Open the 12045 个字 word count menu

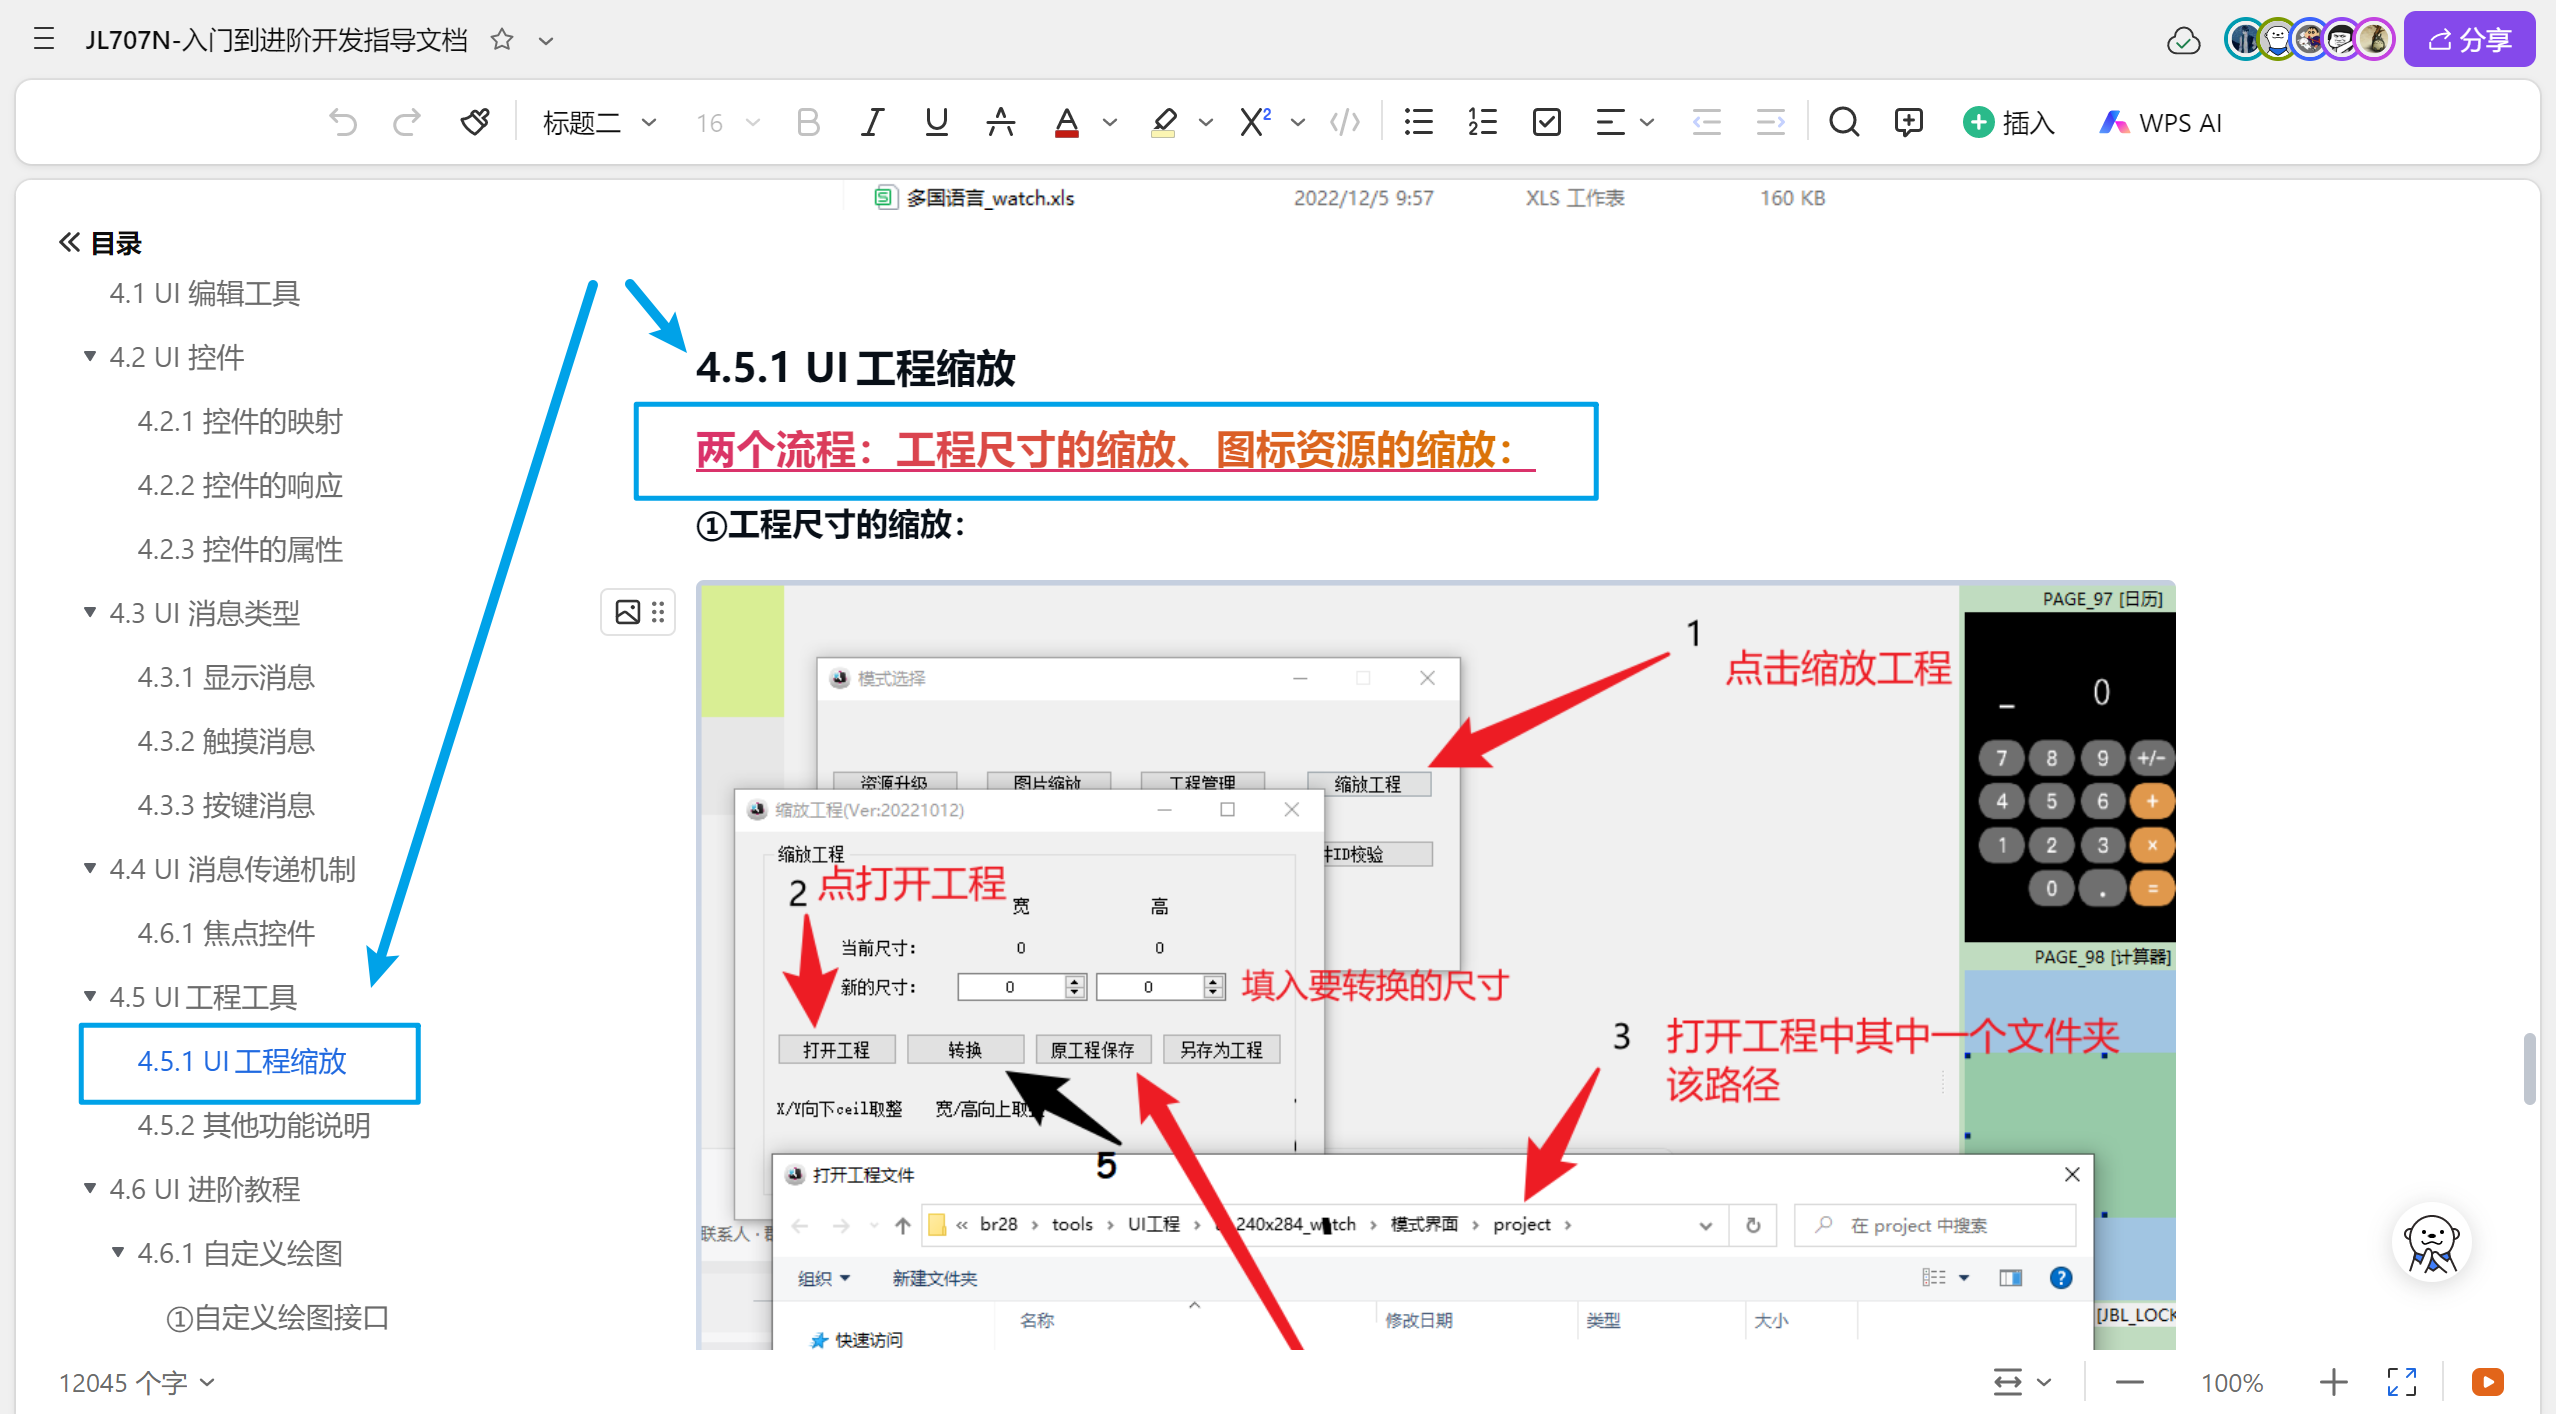pyautogui.click(x=137, y=1383)
